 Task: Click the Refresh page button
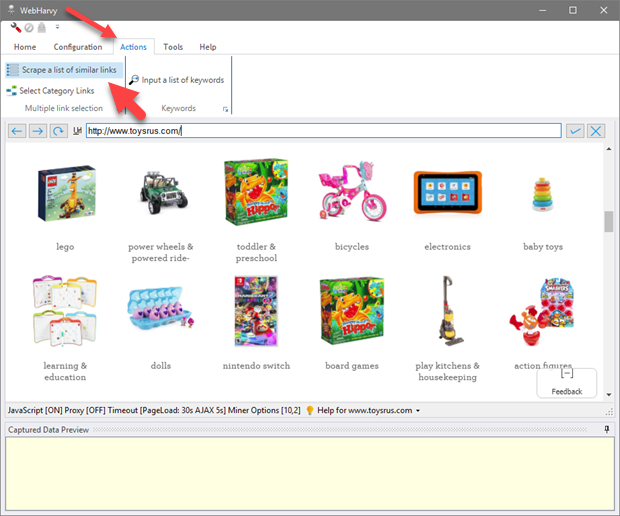pyautogui.click(x=59, y=131)
